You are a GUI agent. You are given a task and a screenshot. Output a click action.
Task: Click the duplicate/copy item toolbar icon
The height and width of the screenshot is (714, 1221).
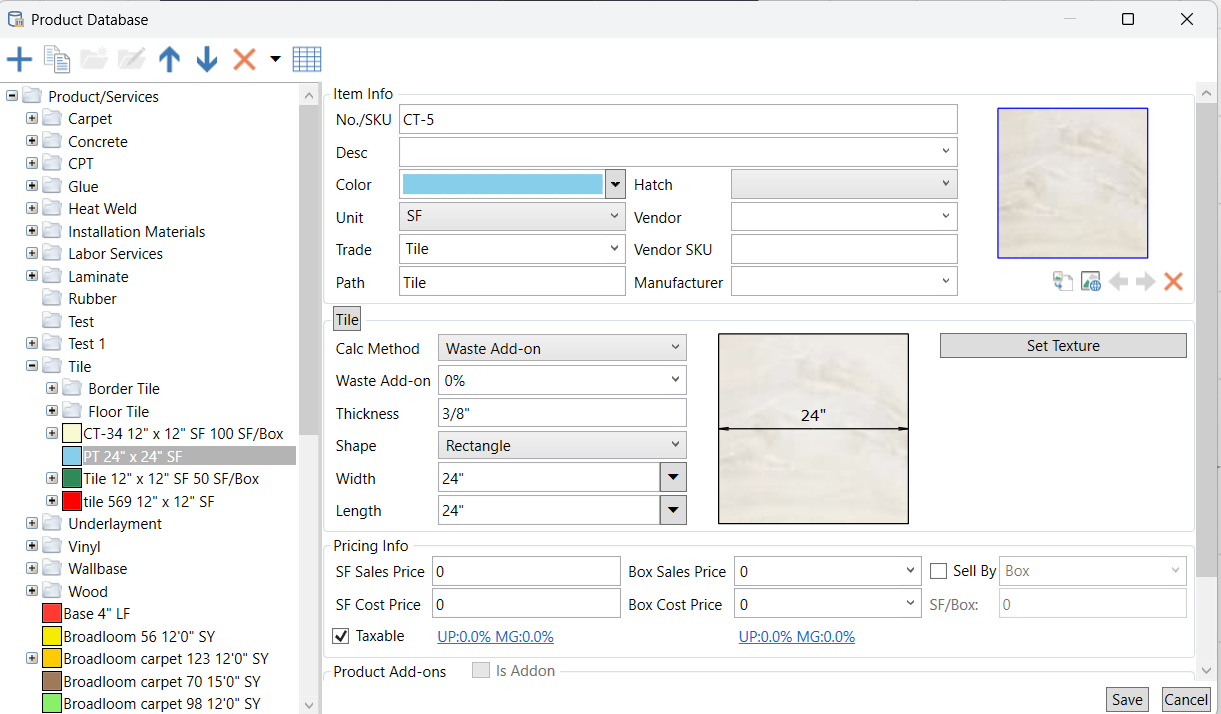[x=57, y=60]
